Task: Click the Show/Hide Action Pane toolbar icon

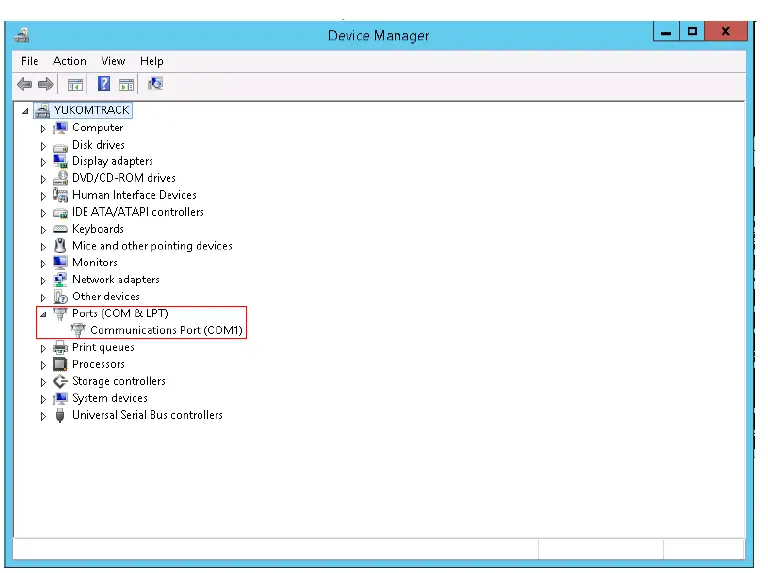Action: click(x=126, y=85)
